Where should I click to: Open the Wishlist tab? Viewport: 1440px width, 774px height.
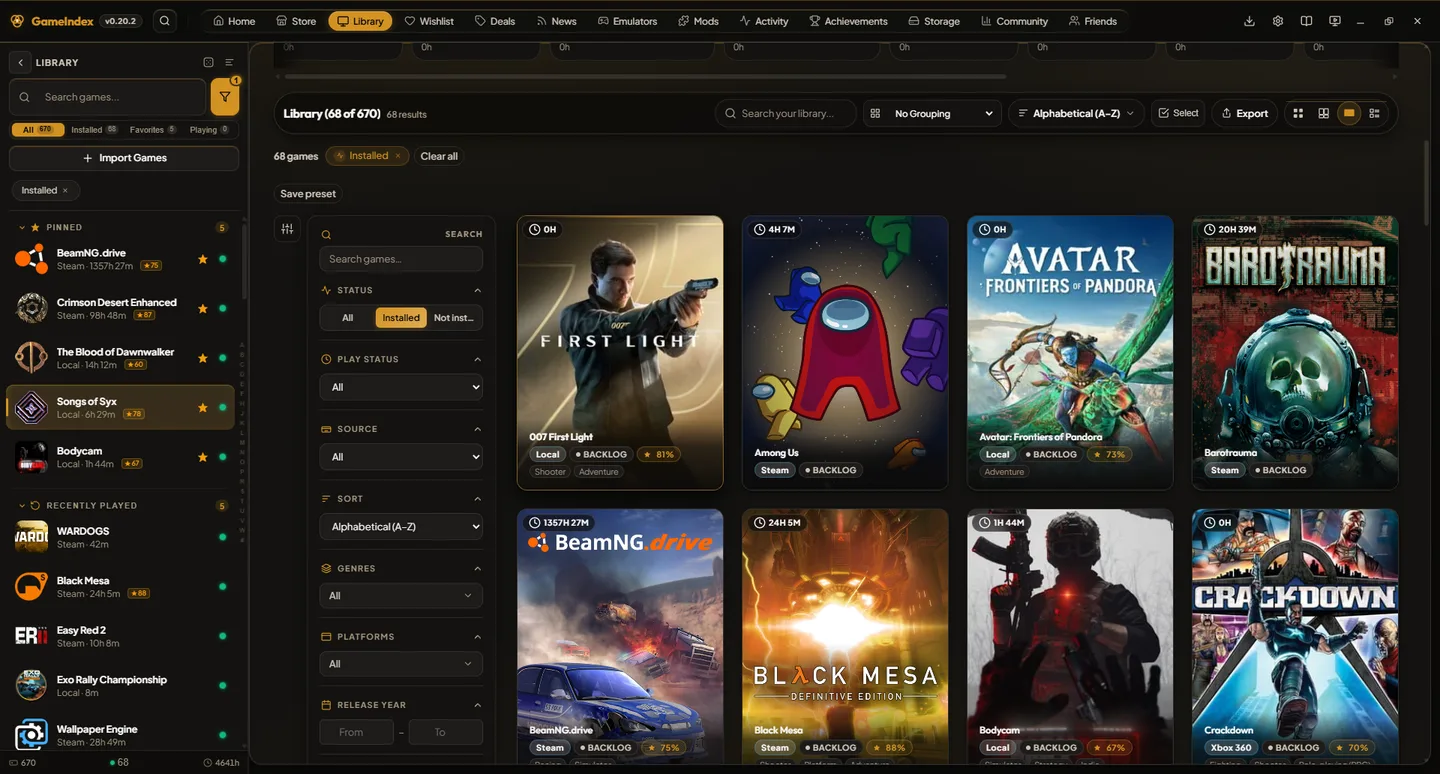click(429, 21)
